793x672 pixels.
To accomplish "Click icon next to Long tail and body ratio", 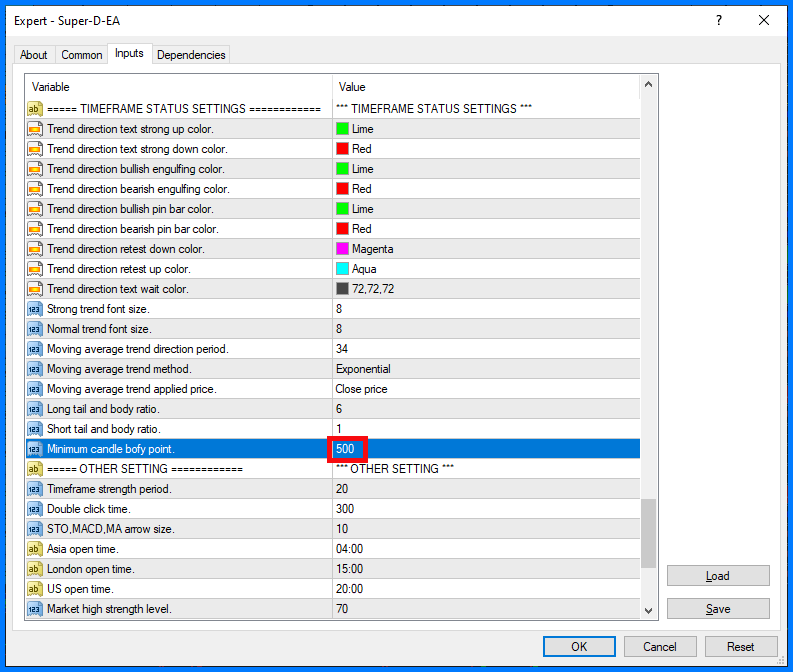I will tap(34, 409).
